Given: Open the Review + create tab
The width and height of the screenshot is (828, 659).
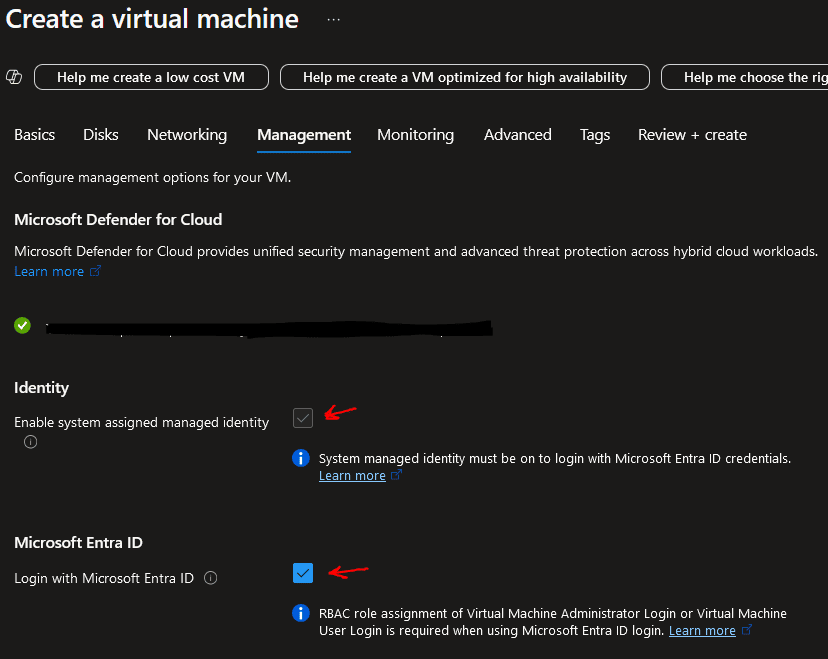Looking at the screenshot, I should point(692,135).
